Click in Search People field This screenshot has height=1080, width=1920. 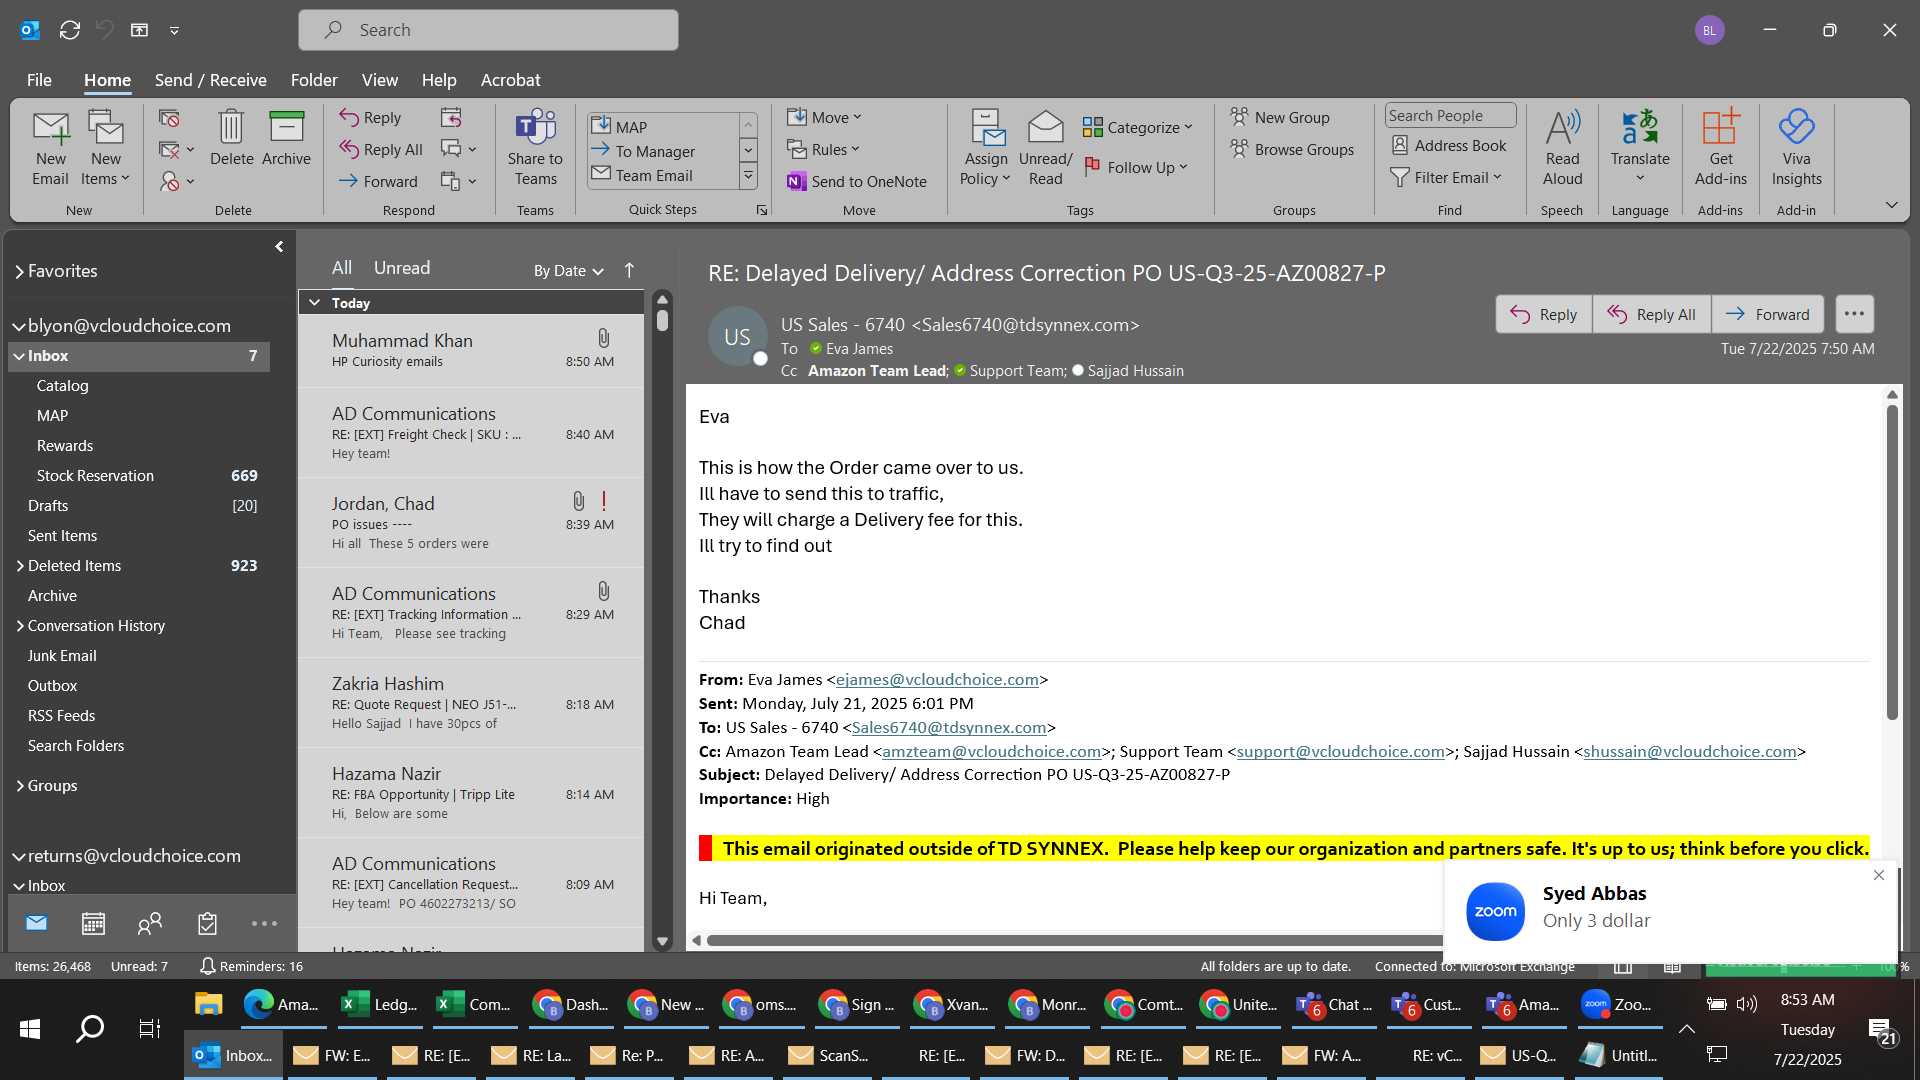click(1450, 115)
